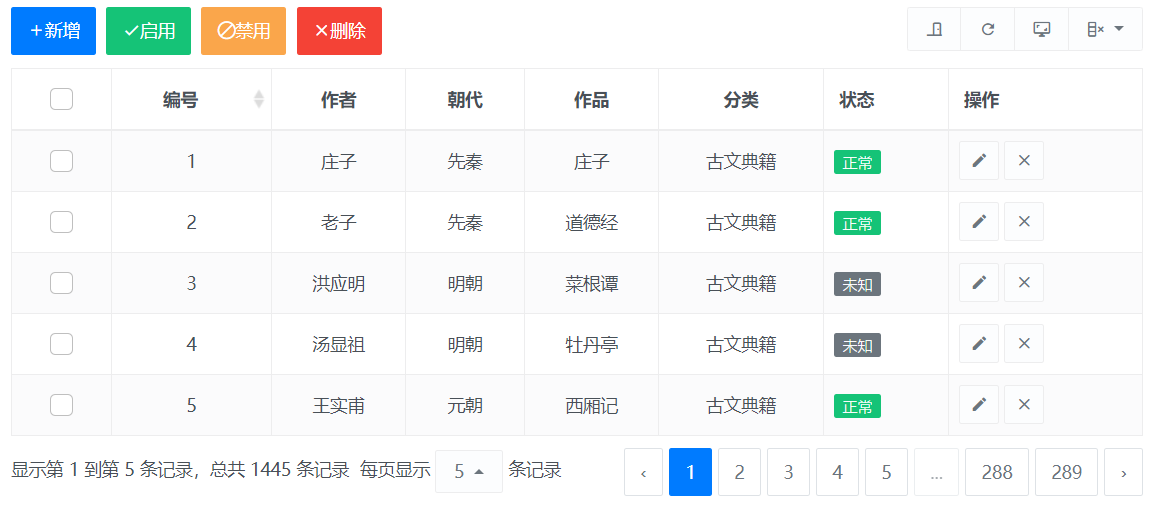Image resolution: width=1153 pixels, height=507 pixels.
Task: Edit the 庄子 row with pencil icon
Action: point(979,160)
